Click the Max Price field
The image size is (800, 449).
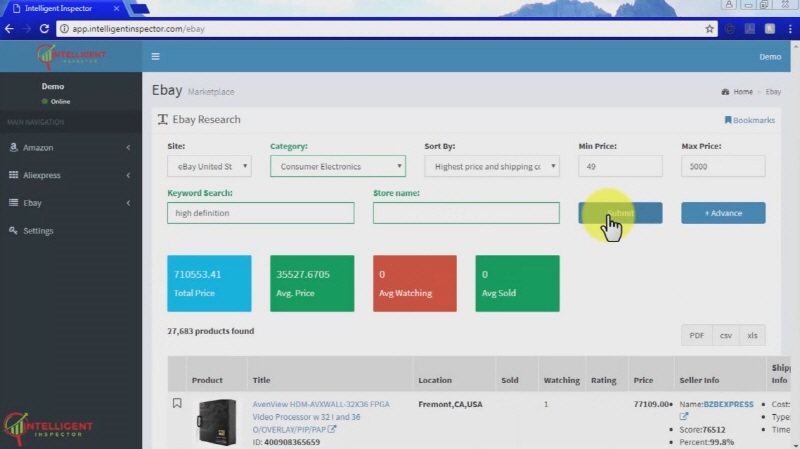click(x=723, y=166)
